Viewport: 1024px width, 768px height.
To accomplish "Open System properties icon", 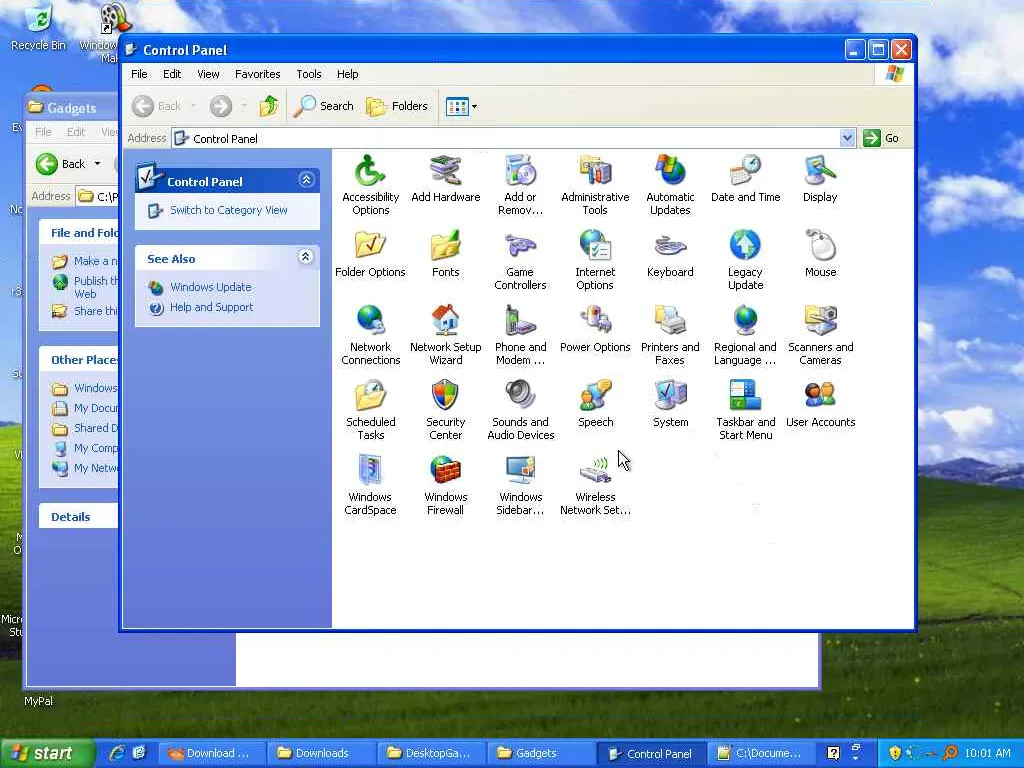I will click(x=670, y=404).
